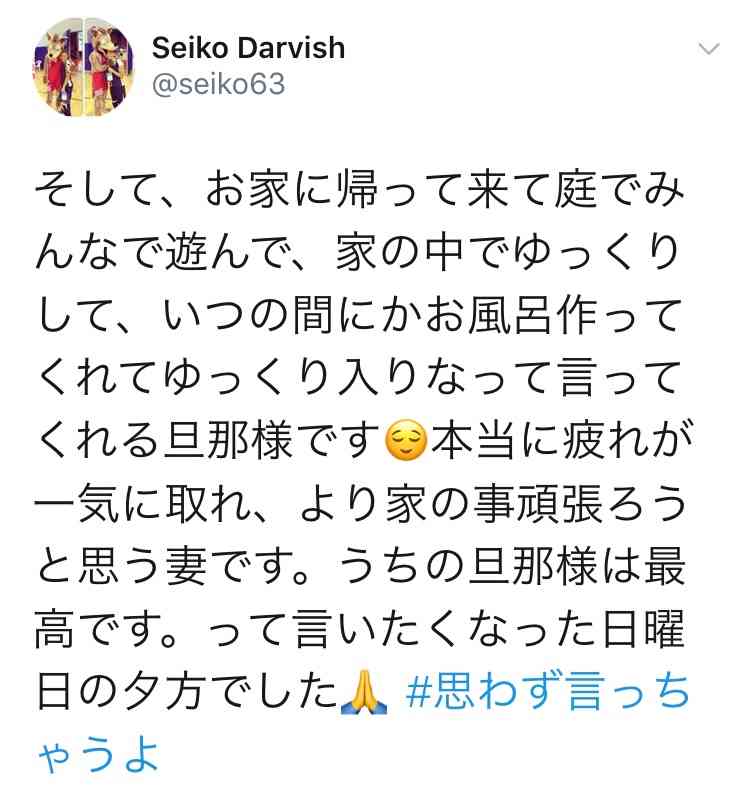
Task: Open the @seiko63 handle link
Action: (x=218, y=84)
